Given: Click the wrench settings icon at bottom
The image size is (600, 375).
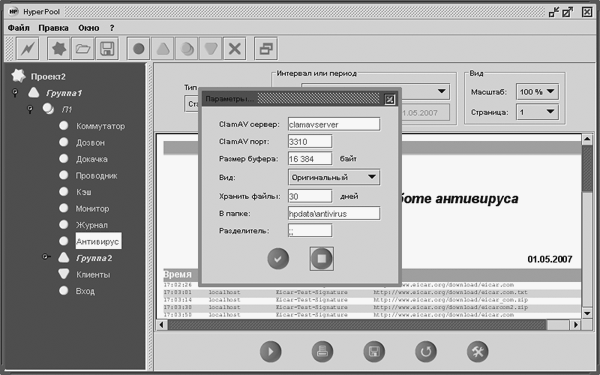Looking at the screenshot, I should pyautogui.click(x=478, y=351).
